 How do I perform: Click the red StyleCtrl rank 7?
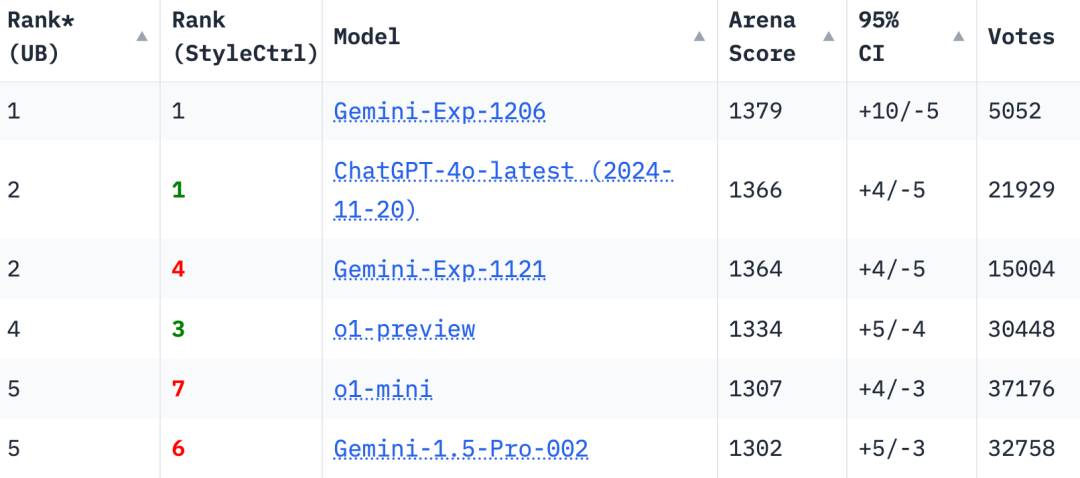(x=178, y=389)
